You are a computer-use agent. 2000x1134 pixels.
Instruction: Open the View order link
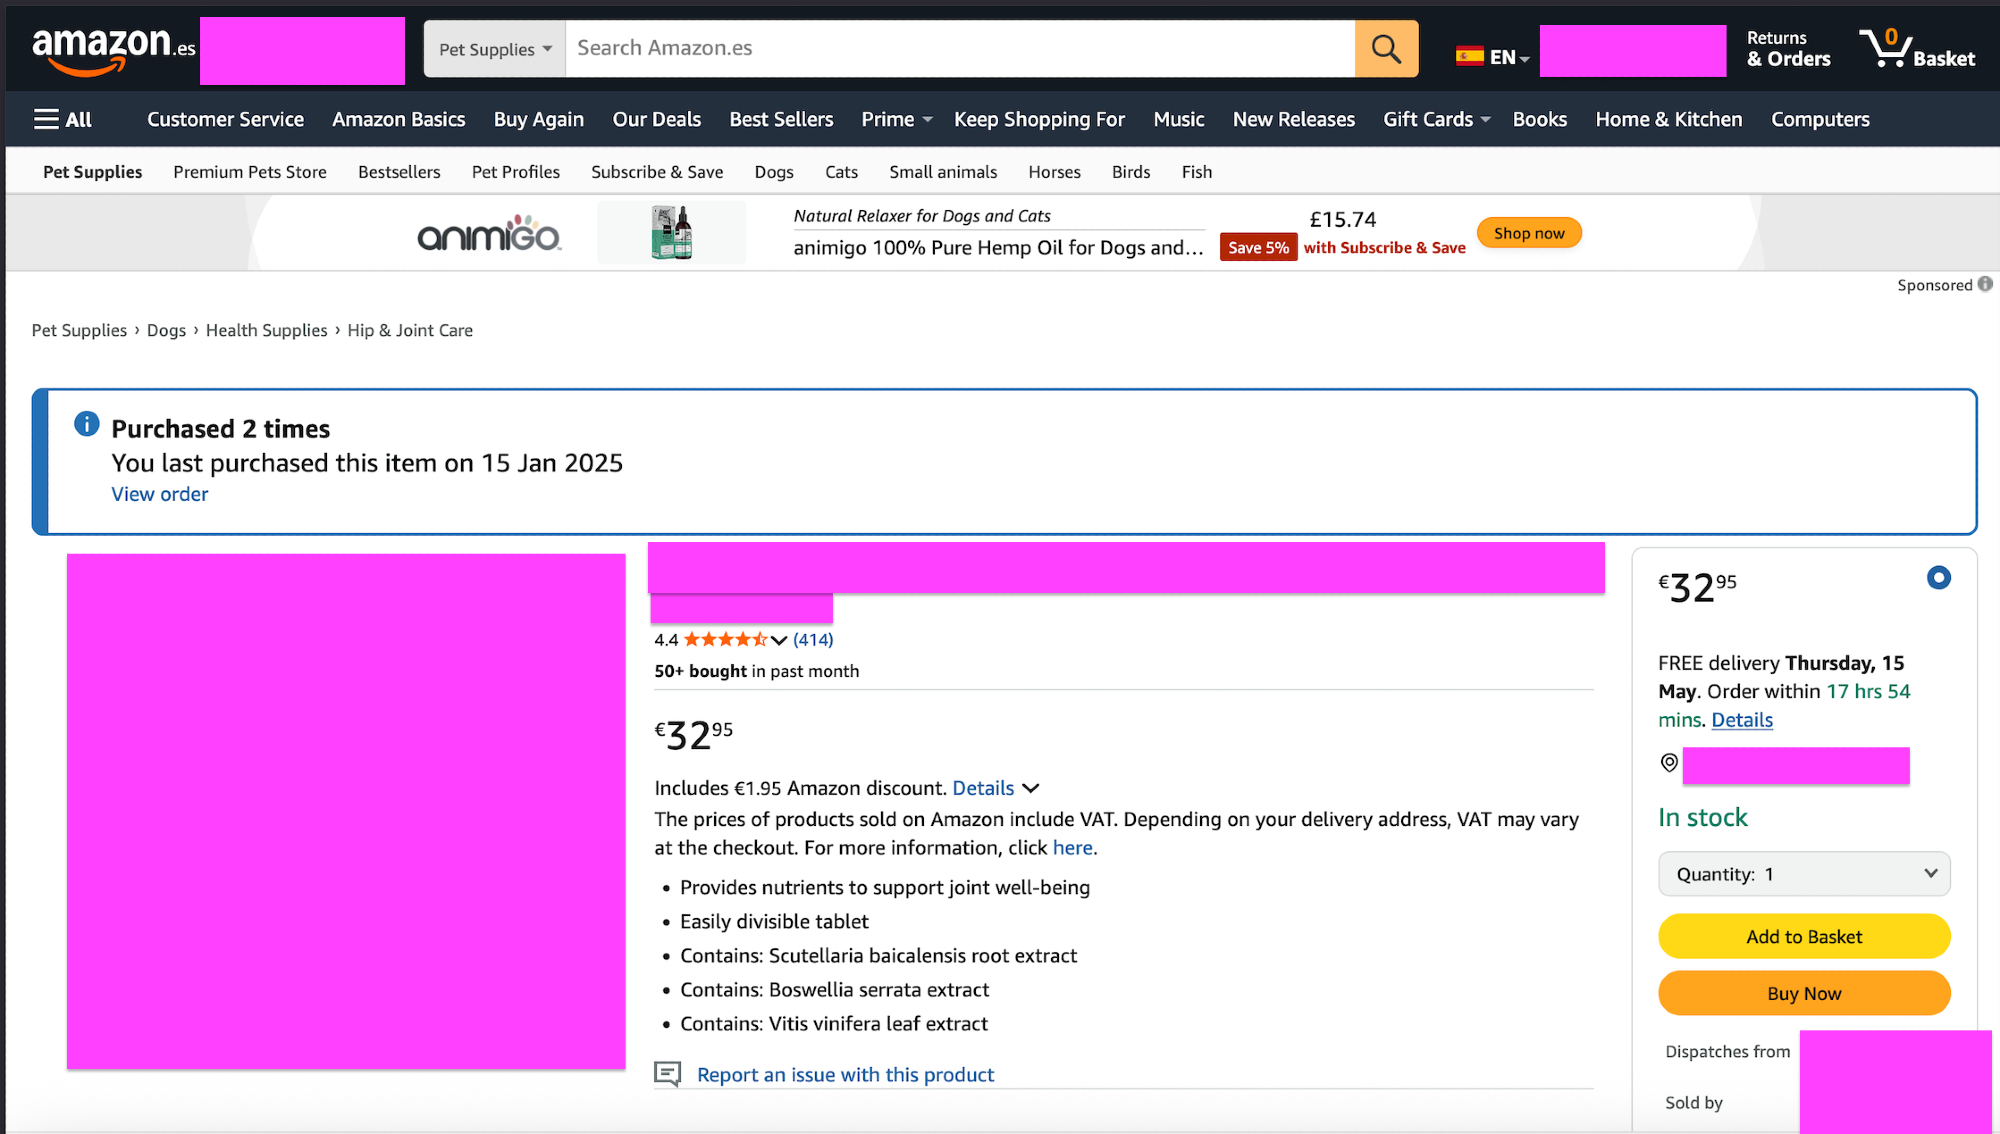160,494
